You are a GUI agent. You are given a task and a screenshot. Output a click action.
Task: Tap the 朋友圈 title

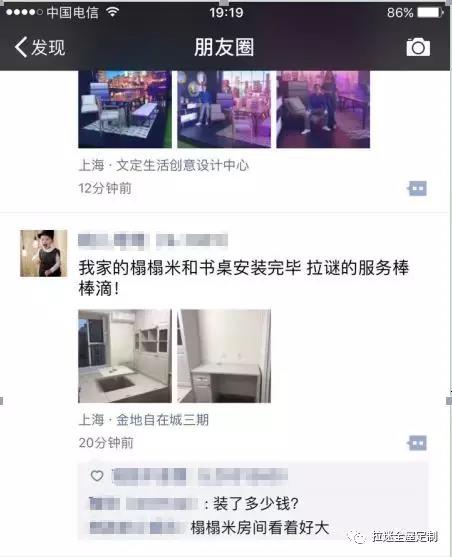(224, 47)
